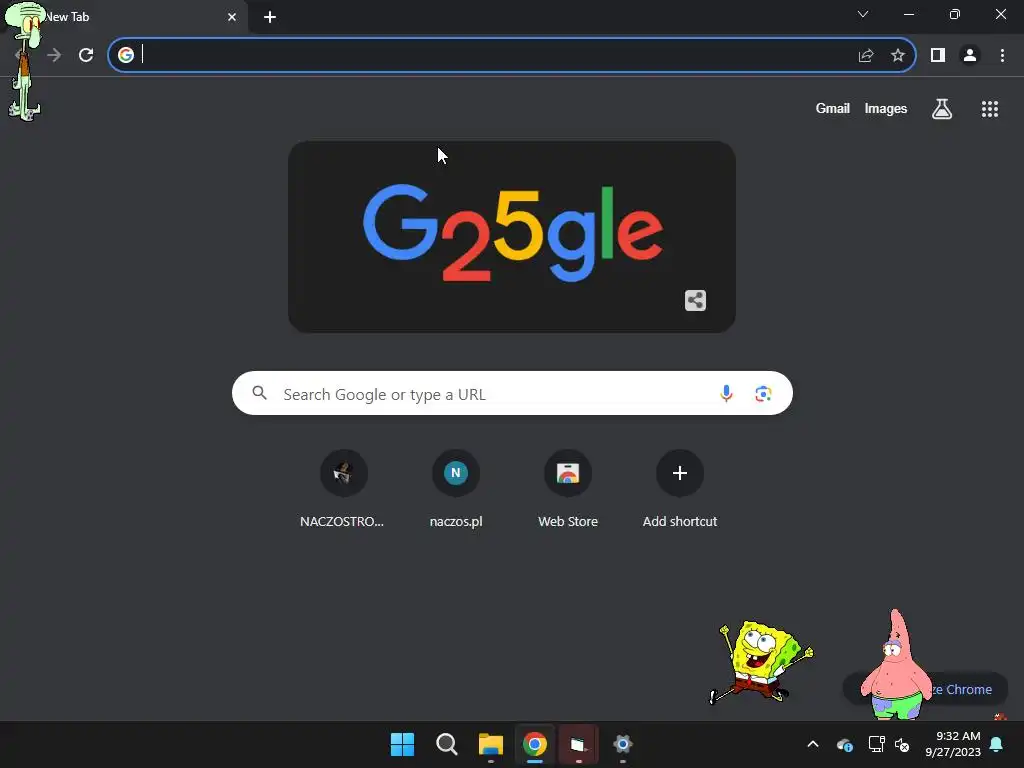Open the notifications bell
Viewport: 1024px width, 768px height.
click(x=997, y=744)
